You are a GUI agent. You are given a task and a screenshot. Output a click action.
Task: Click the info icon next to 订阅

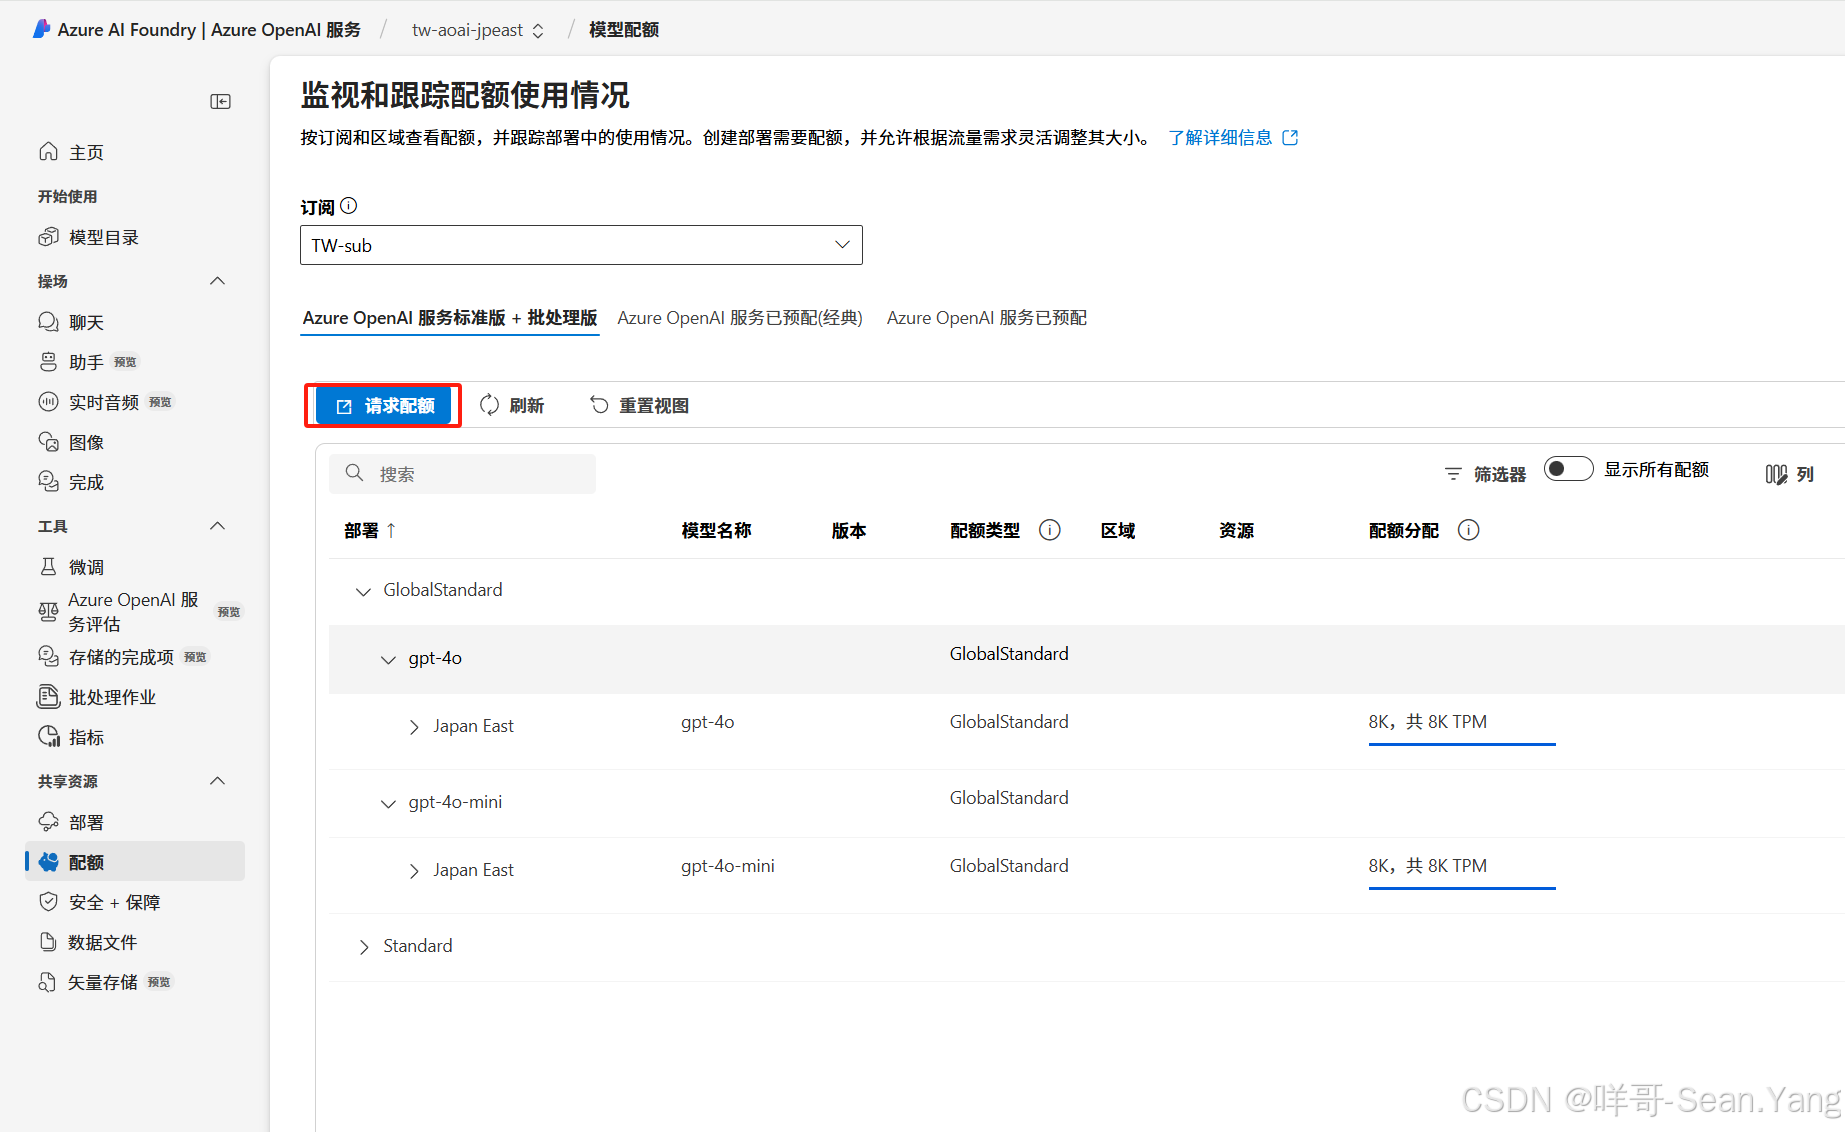[348, 206]
